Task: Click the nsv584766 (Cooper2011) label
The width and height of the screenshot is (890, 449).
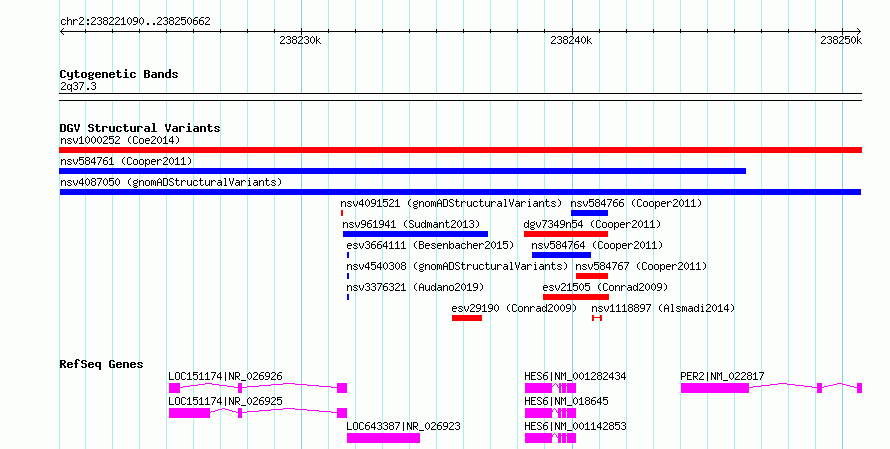Action: (x=636, y=203)
